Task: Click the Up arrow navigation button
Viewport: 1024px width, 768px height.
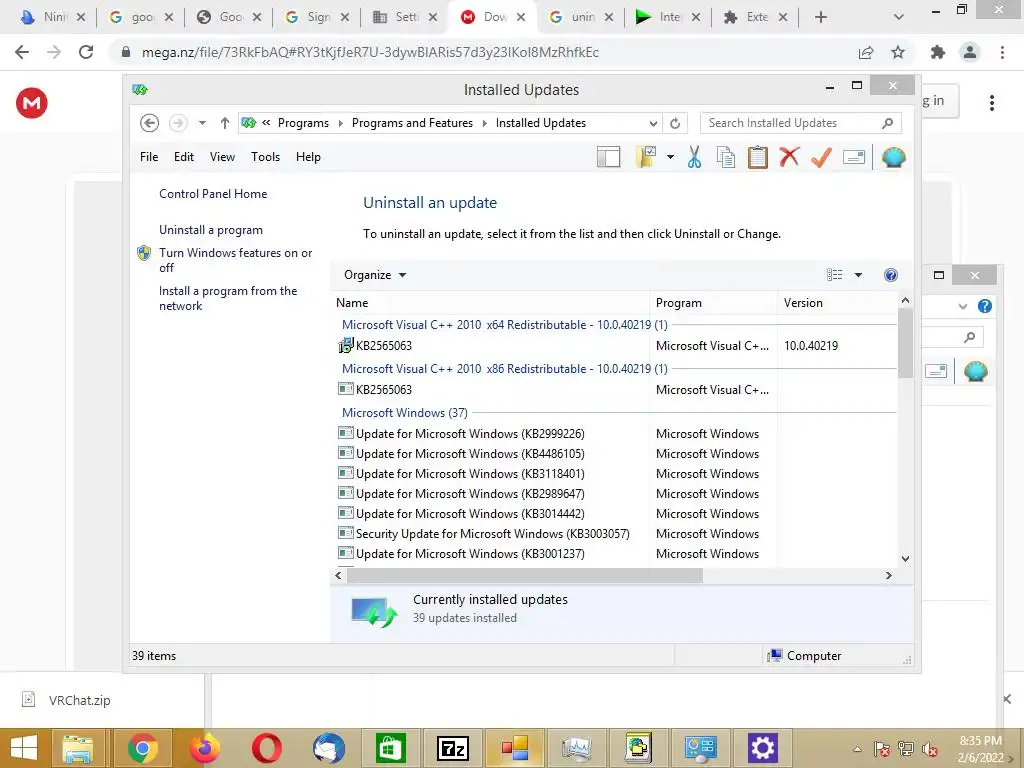Action: [225, 123]
